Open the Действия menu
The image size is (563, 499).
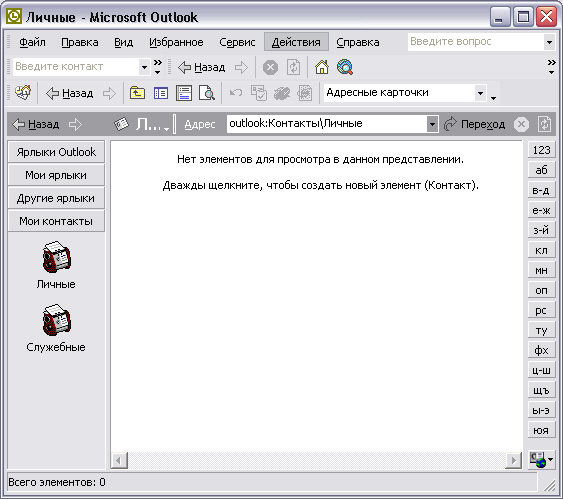[x=296, y=42]
